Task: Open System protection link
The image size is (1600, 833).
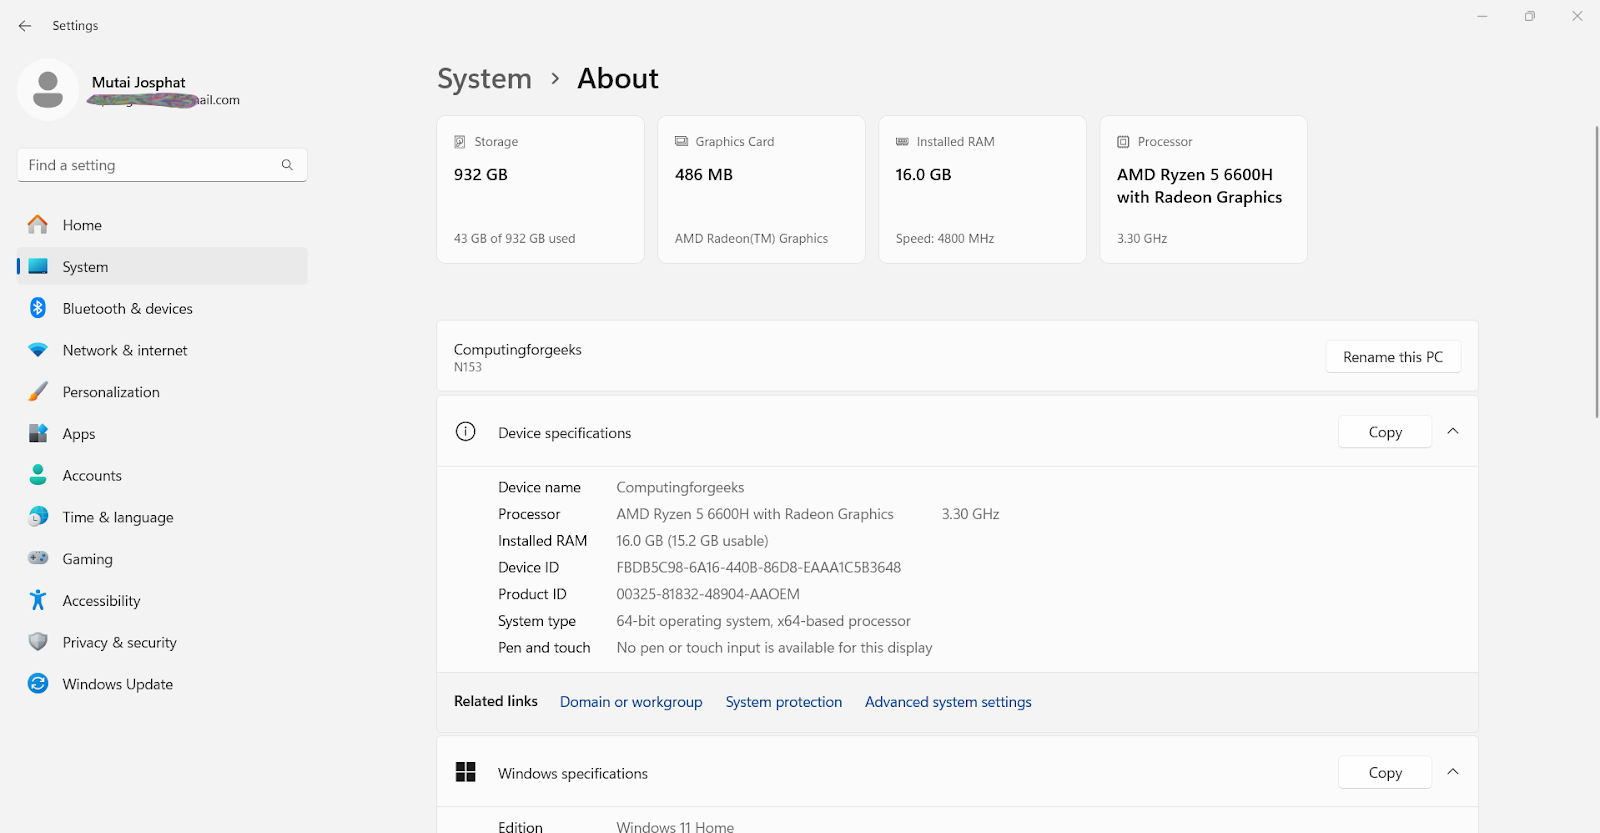Action: tap(784, 702)
